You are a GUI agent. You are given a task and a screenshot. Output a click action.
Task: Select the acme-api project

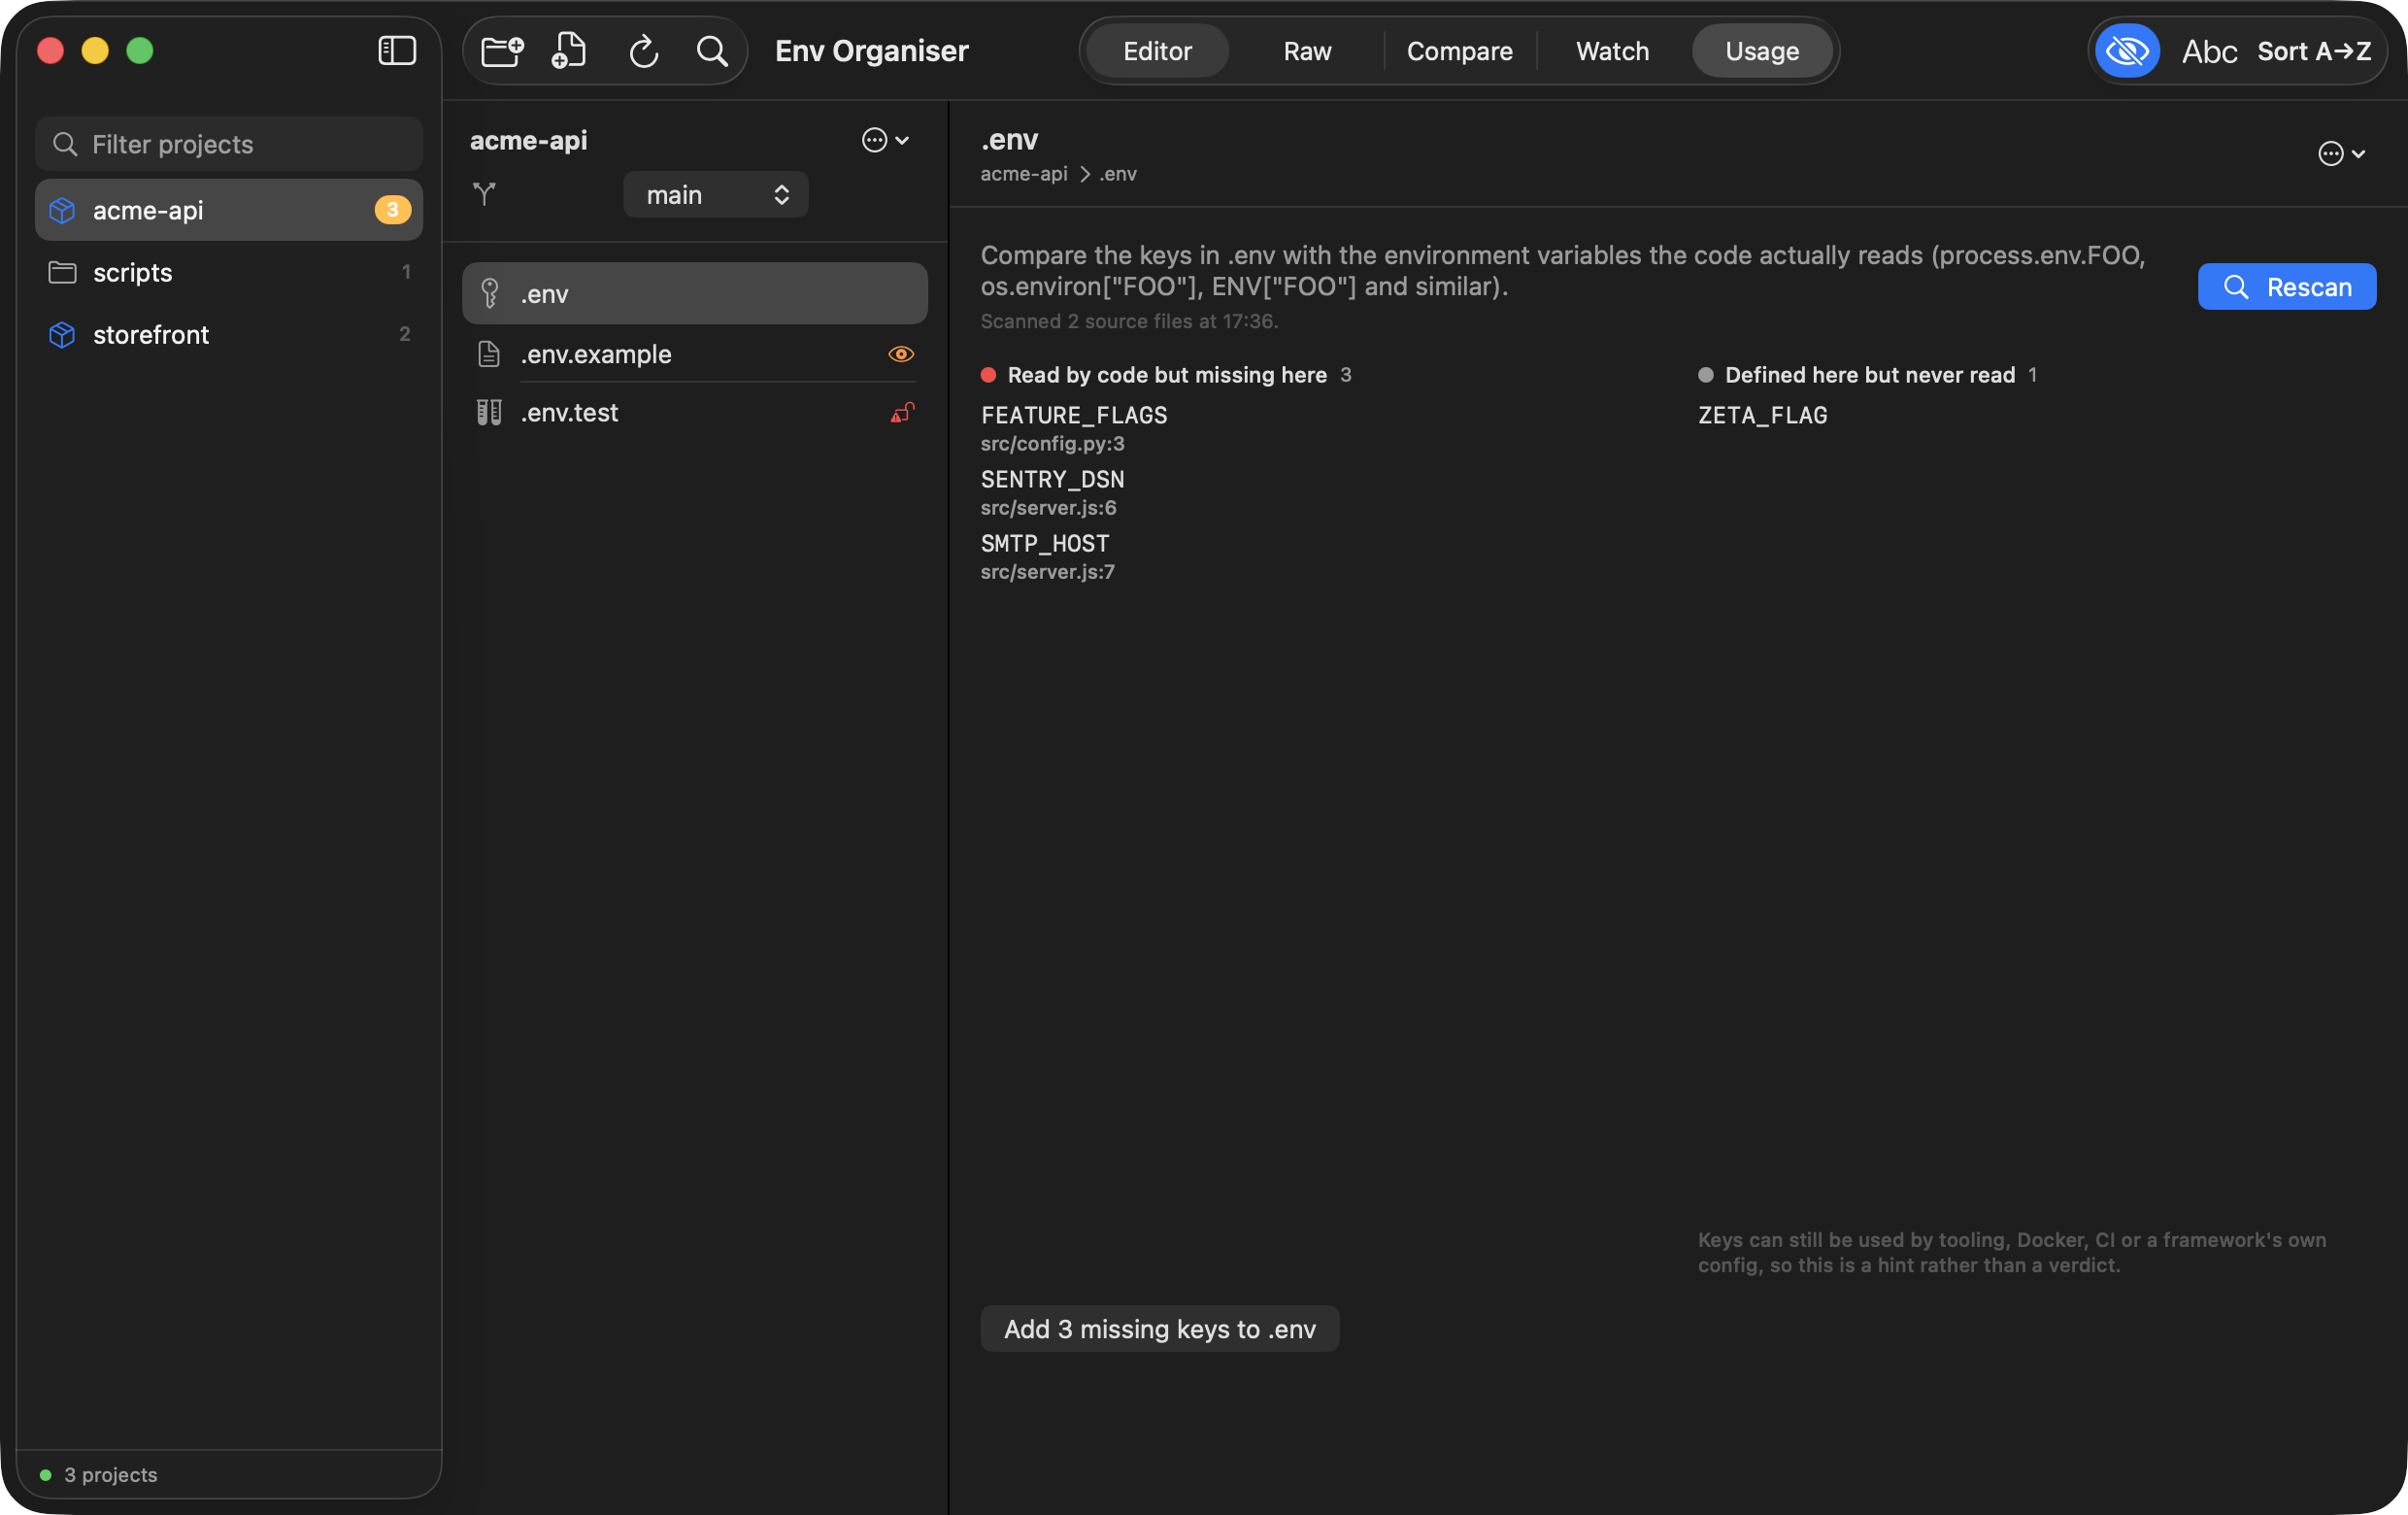coord(229,210)
